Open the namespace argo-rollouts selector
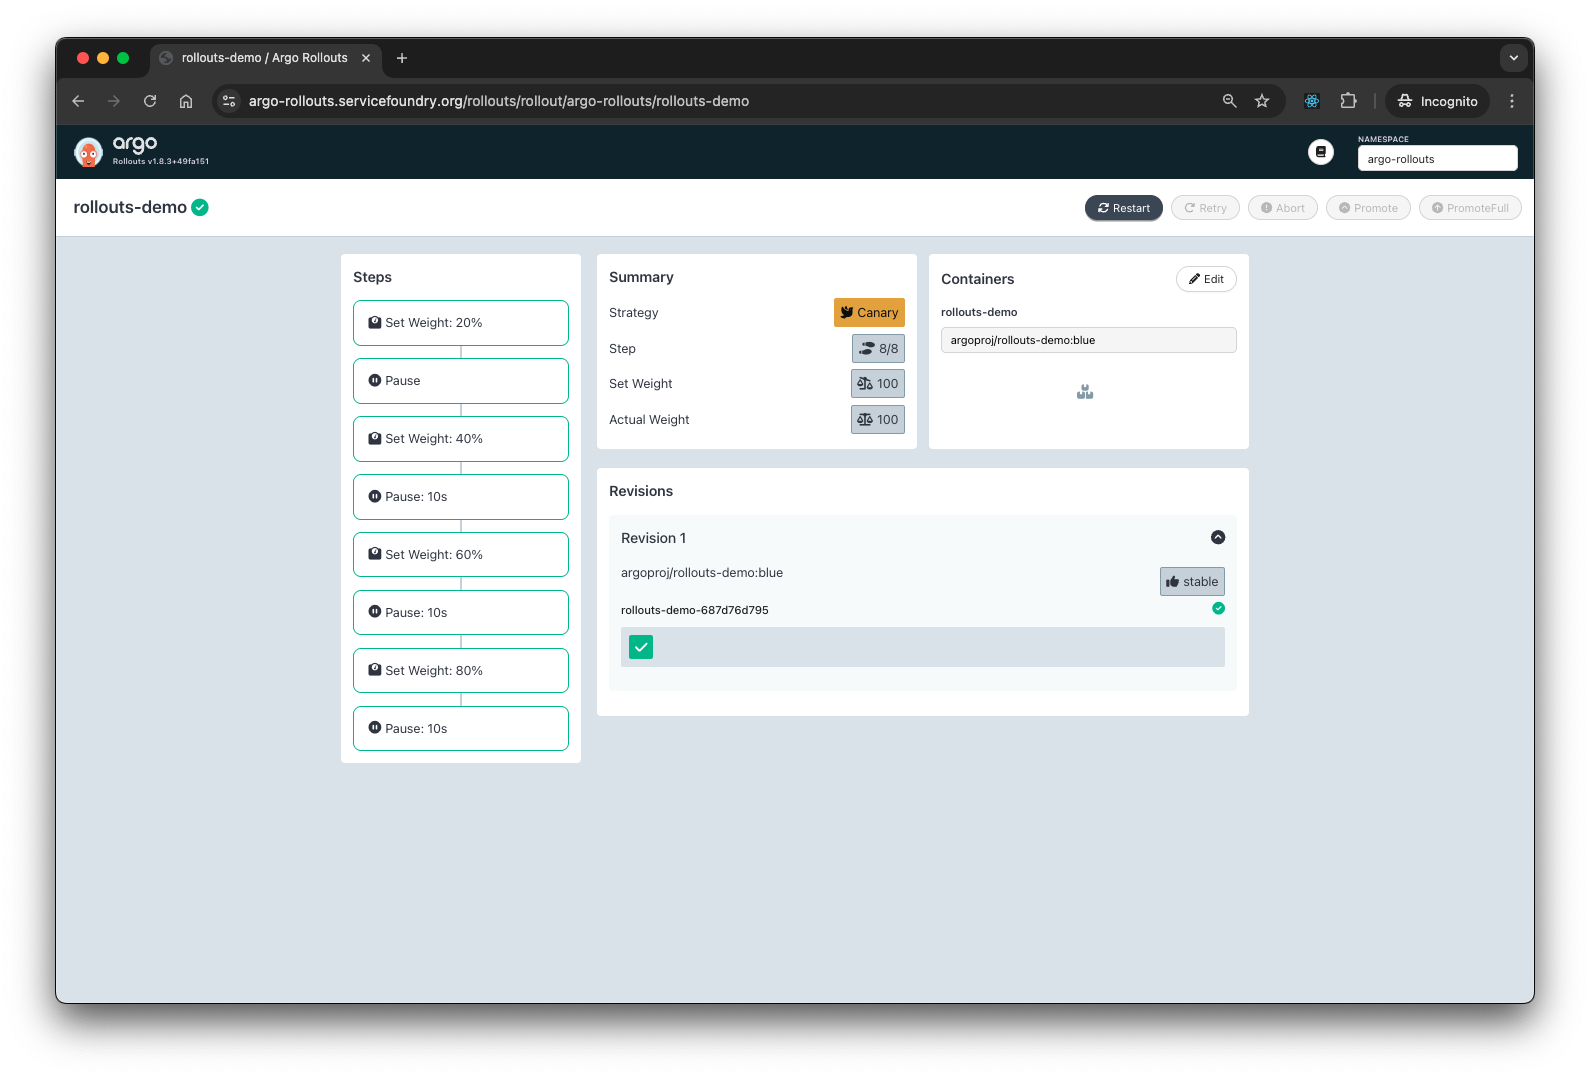Viewport: 1590px width, 1077px height. coord(1437,158)
